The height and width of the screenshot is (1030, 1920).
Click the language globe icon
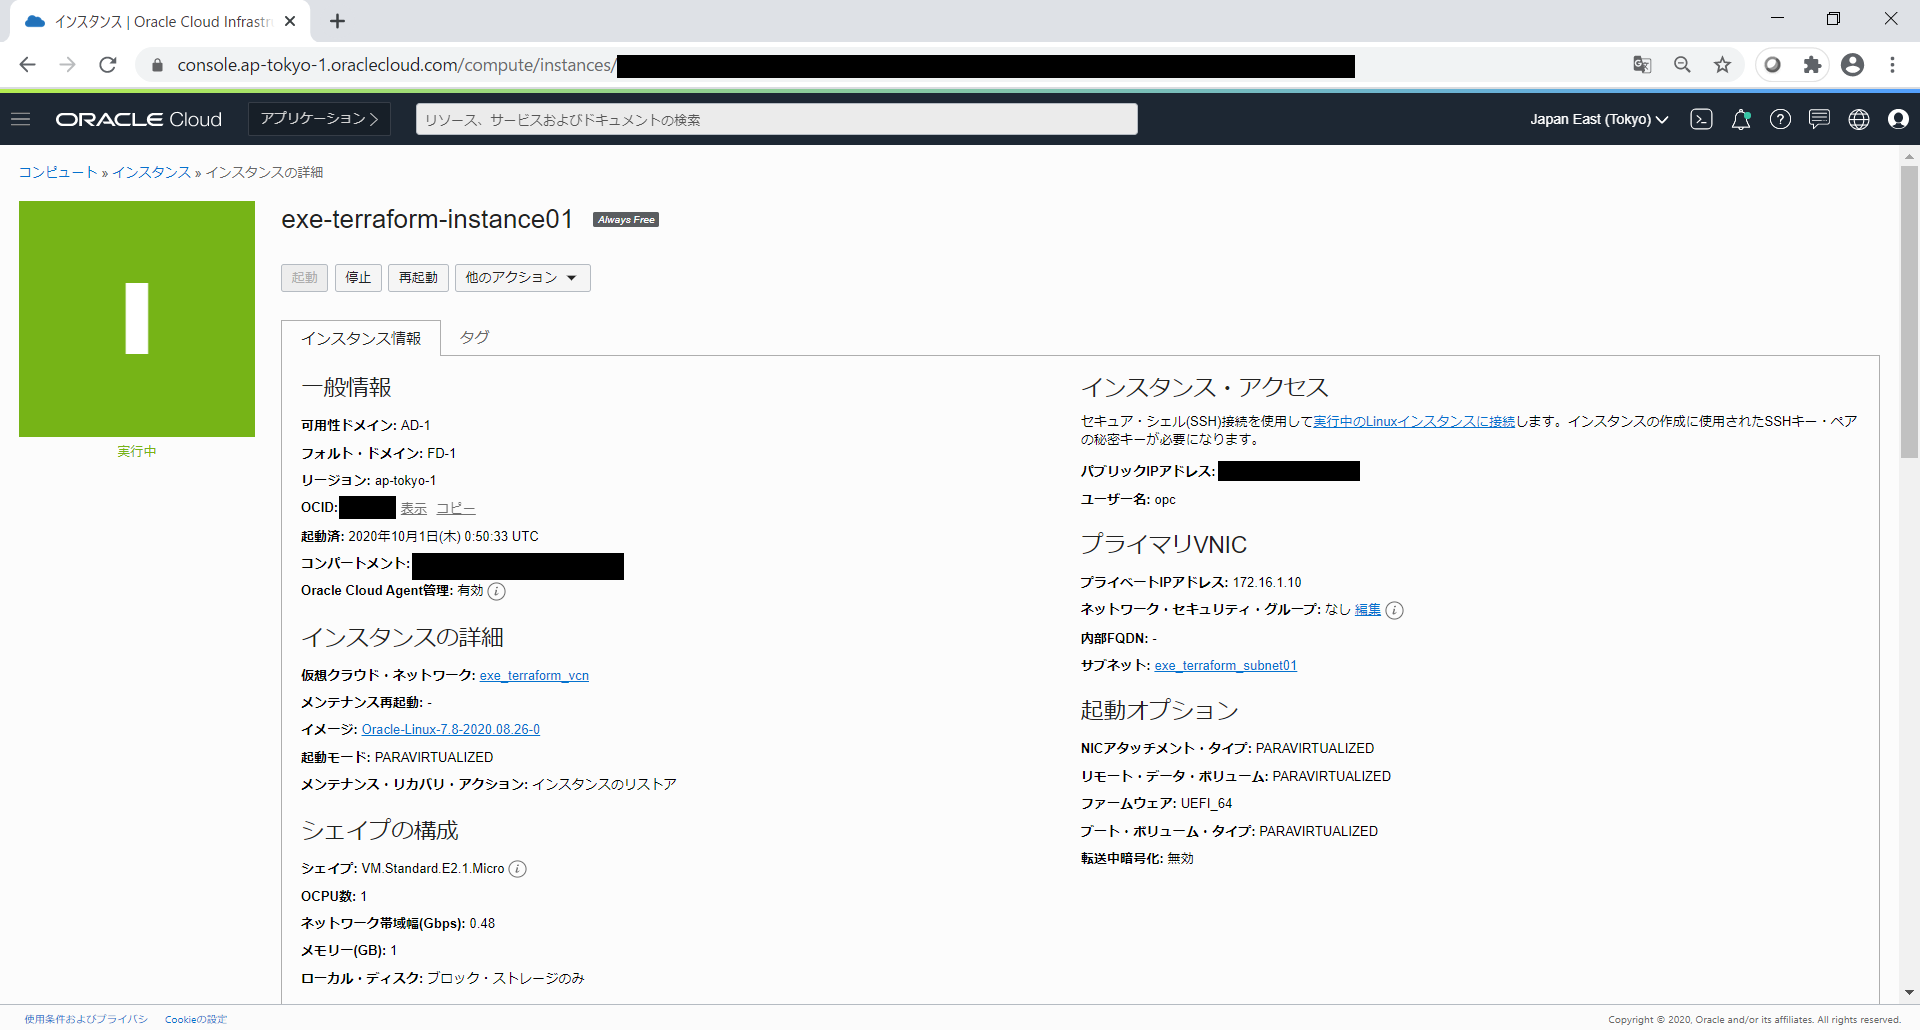[1859, 119]
